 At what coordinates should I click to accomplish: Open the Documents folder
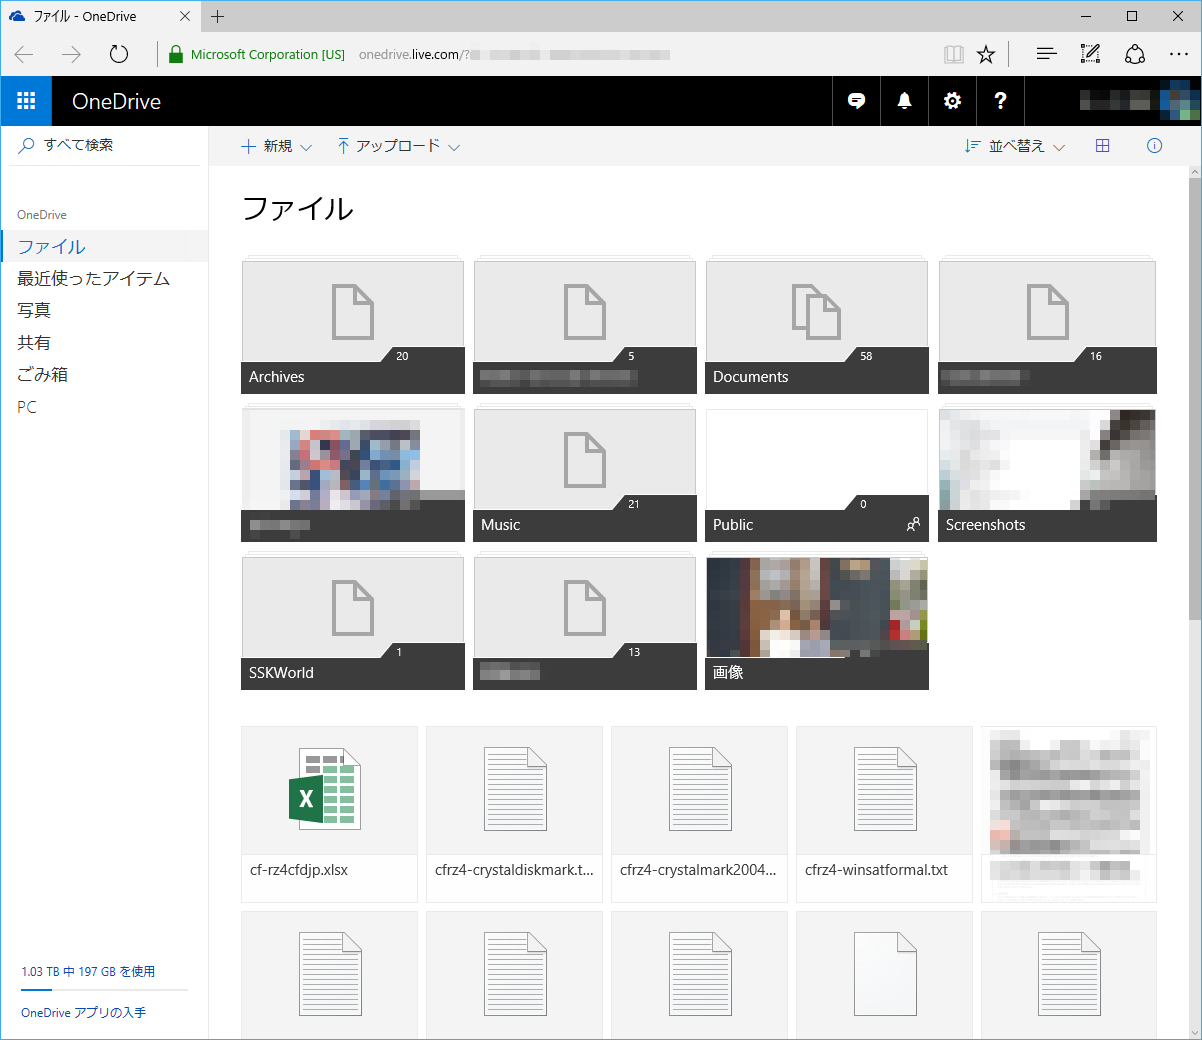click(817, 326)
